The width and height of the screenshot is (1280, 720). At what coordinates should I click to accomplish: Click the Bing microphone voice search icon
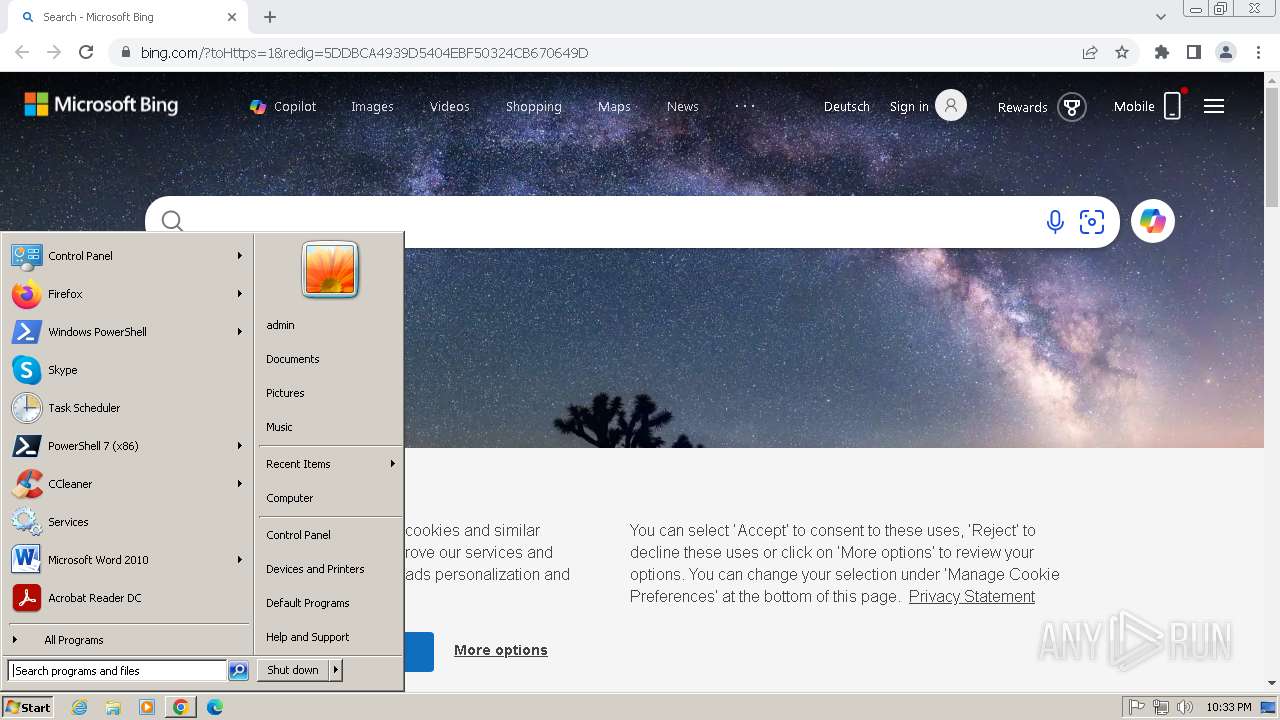pos(1055,222)
